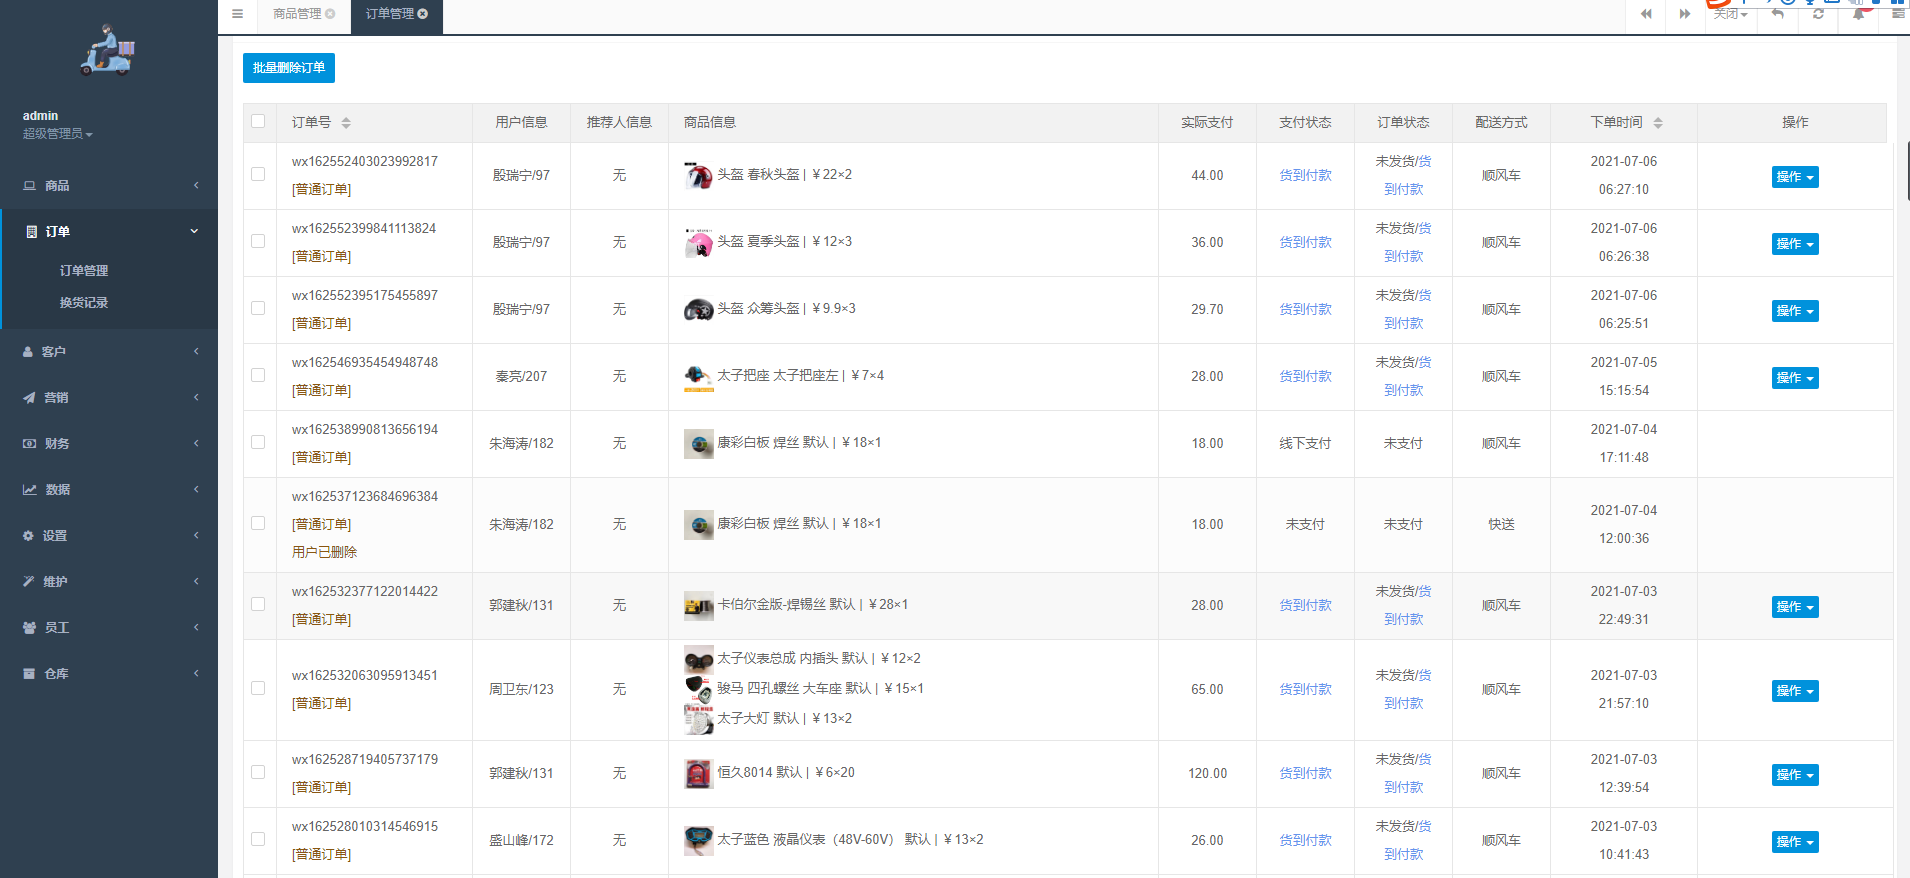Open 操作 dropdown for the 12:39:54 order
The image size is (1910, 878).
point(1795,775)
